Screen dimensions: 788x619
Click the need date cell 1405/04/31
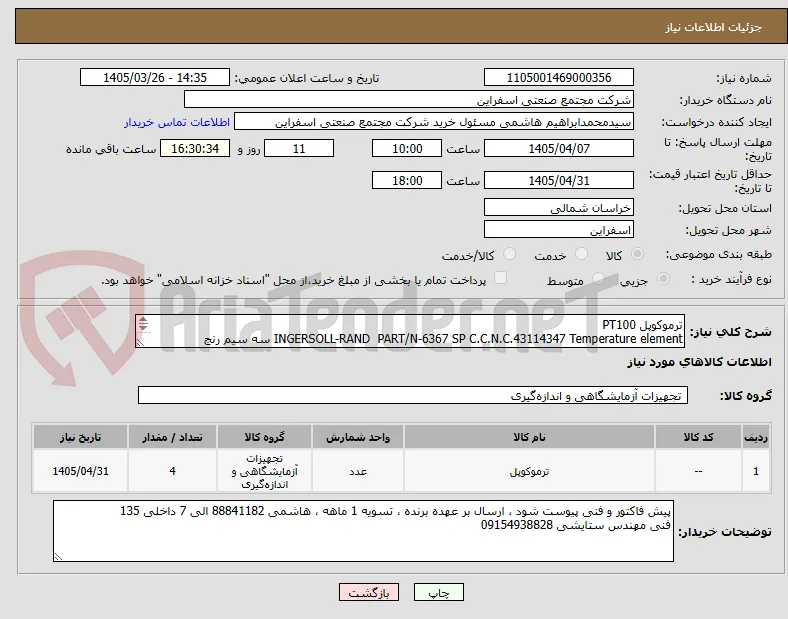tap(80, 471)
